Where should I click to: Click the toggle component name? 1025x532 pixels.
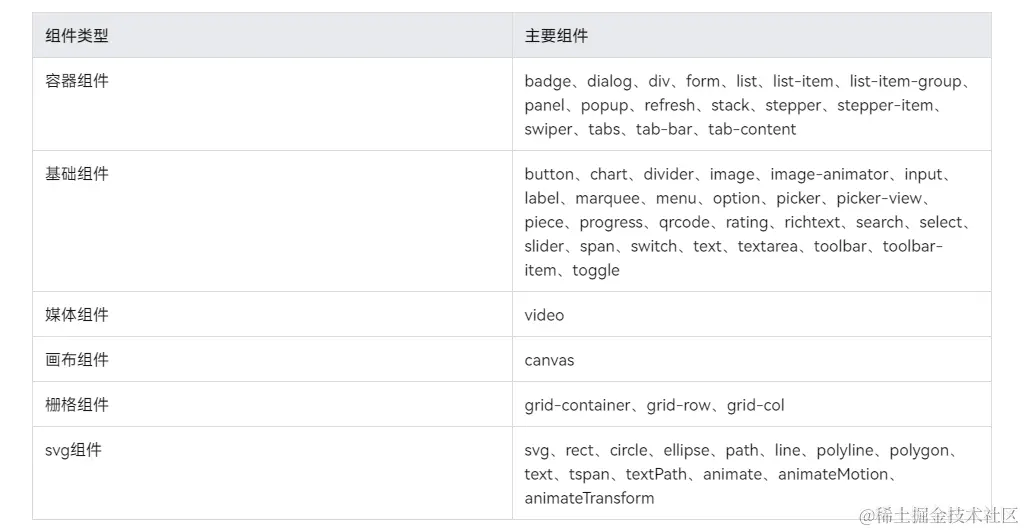point(596,271)
